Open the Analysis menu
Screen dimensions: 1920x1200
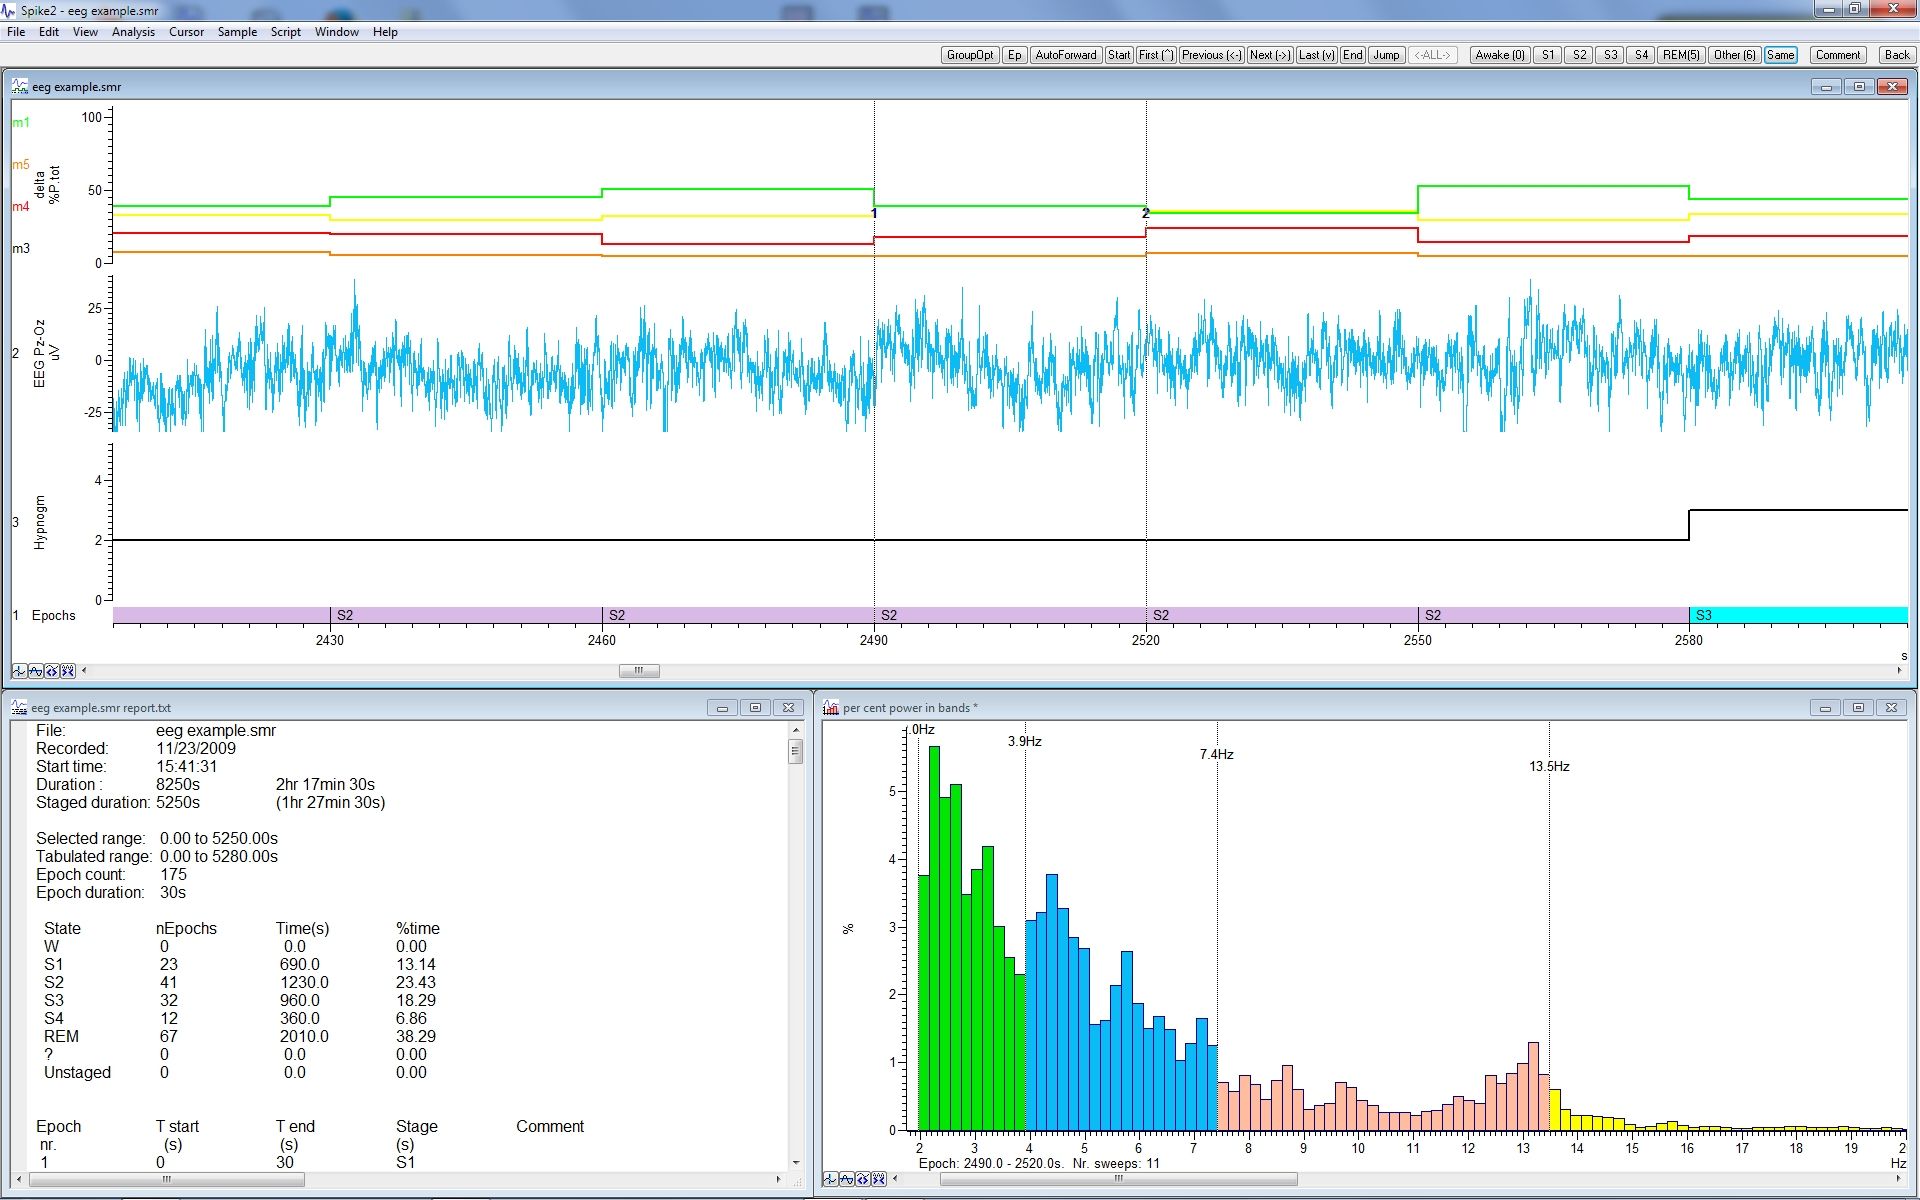(133, 32)
